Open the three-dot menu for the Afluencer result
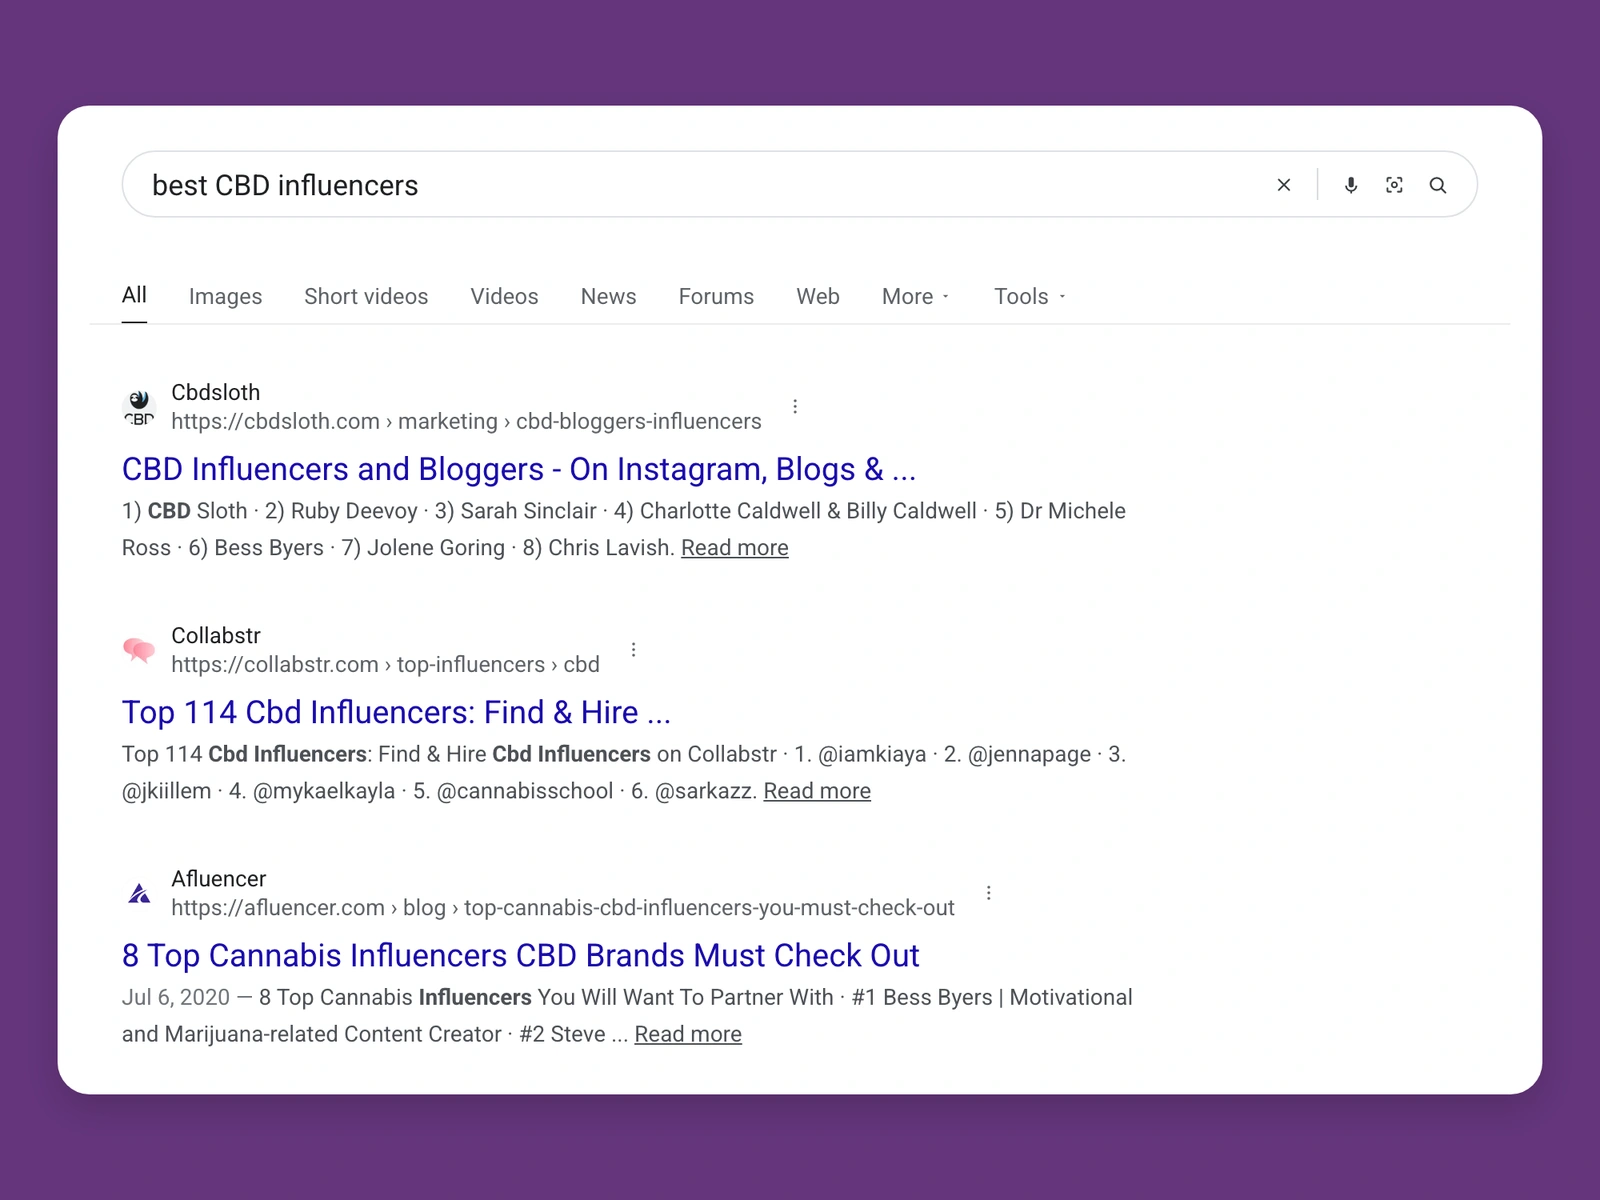Image resolution: width=1600 pixels, height=1200 pixels. pyautogui.click(x=988, y=892)
